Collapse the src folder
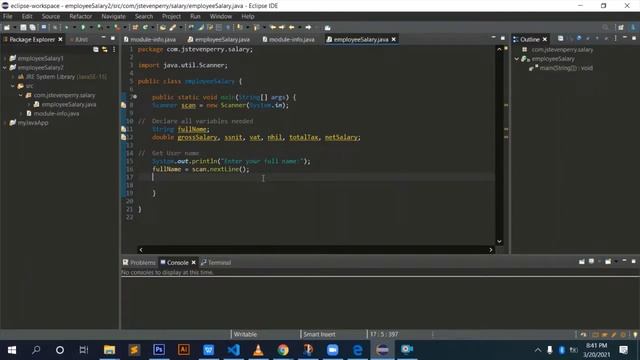The image size is (640, 360). tap(13, 86)
